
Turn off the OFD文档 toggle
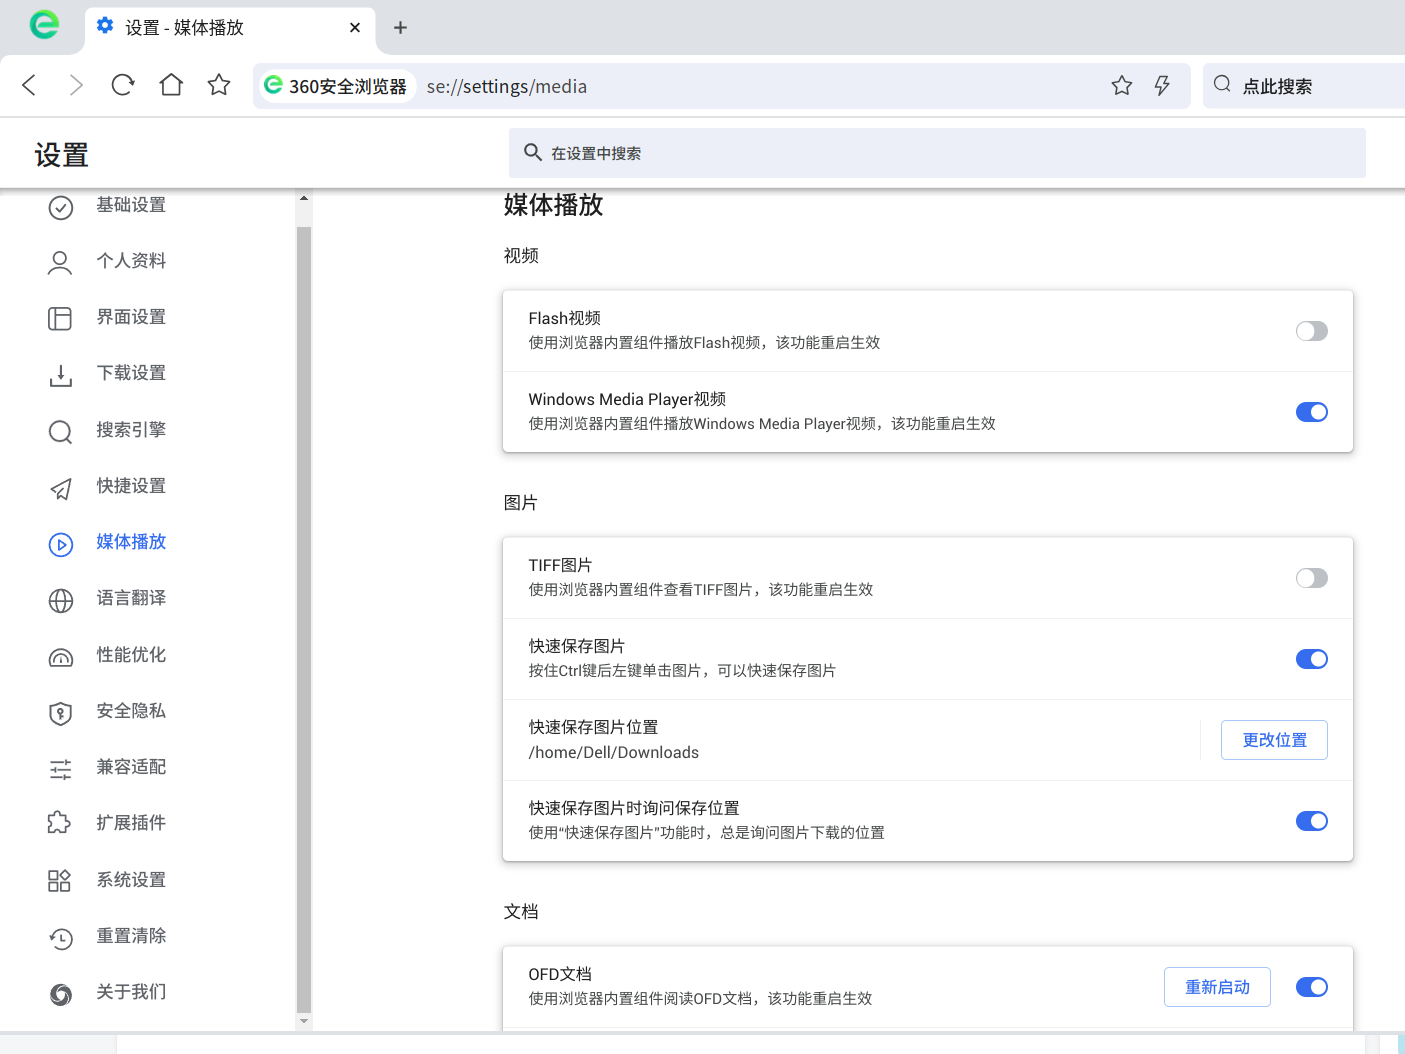tap(1311, 987)
